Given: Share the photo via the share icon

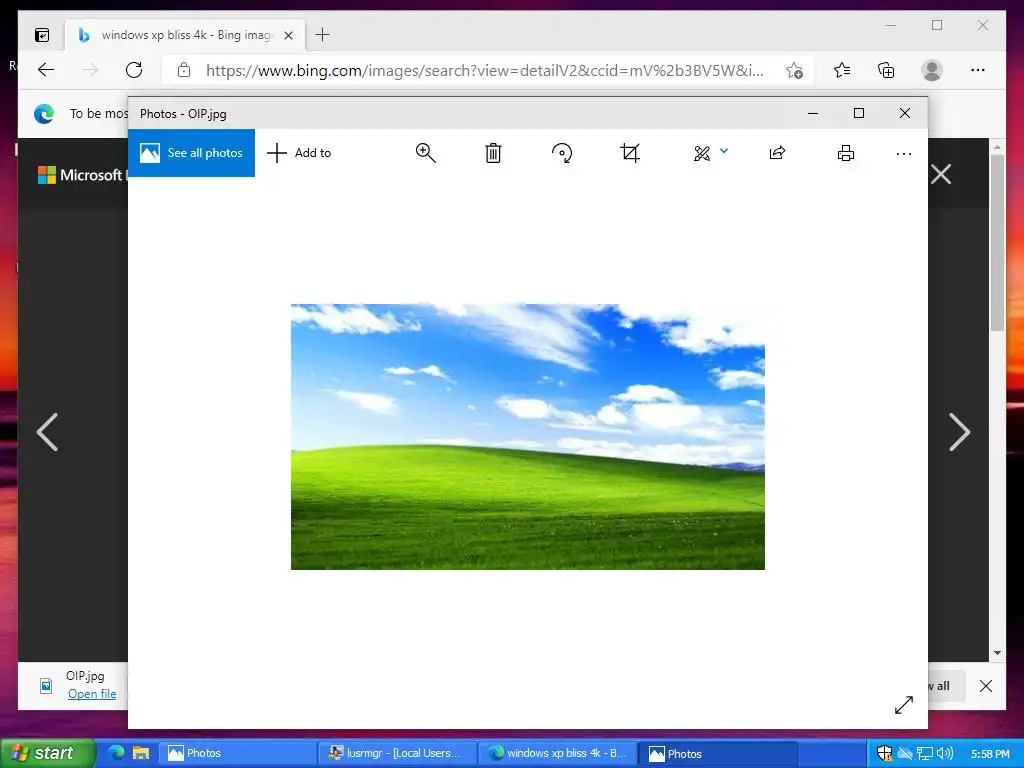Looking at the screenshot, I should pyautogui.click(x=777, y=153).
